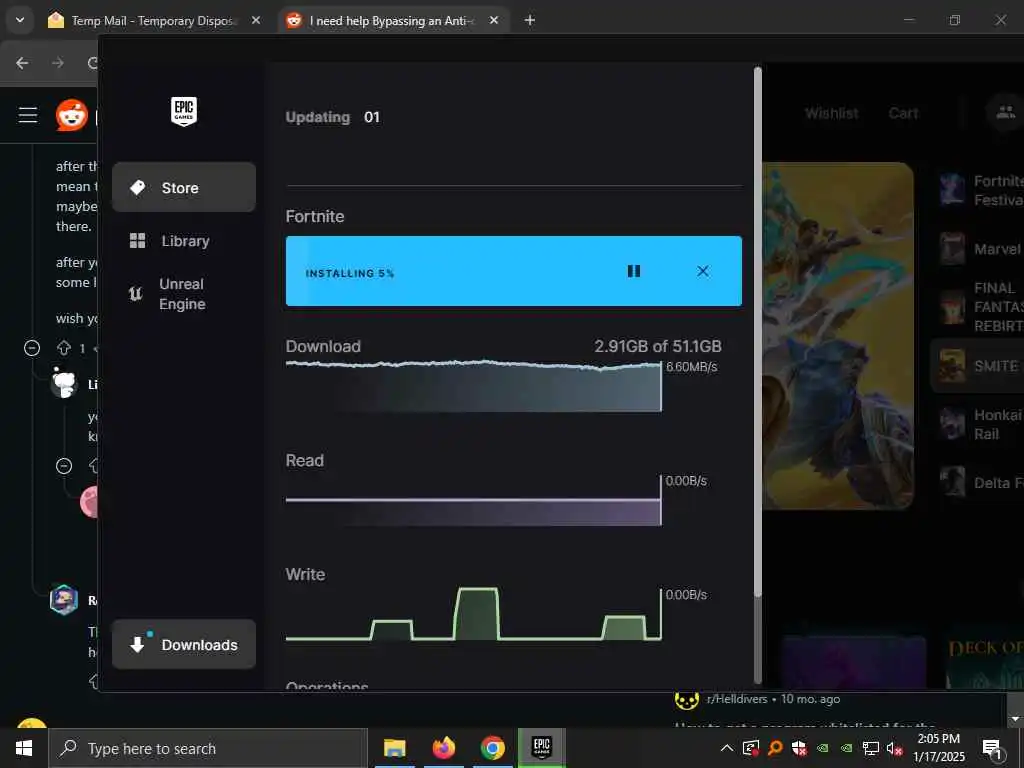Click the Epic Games logo

(x=184, y=112)
